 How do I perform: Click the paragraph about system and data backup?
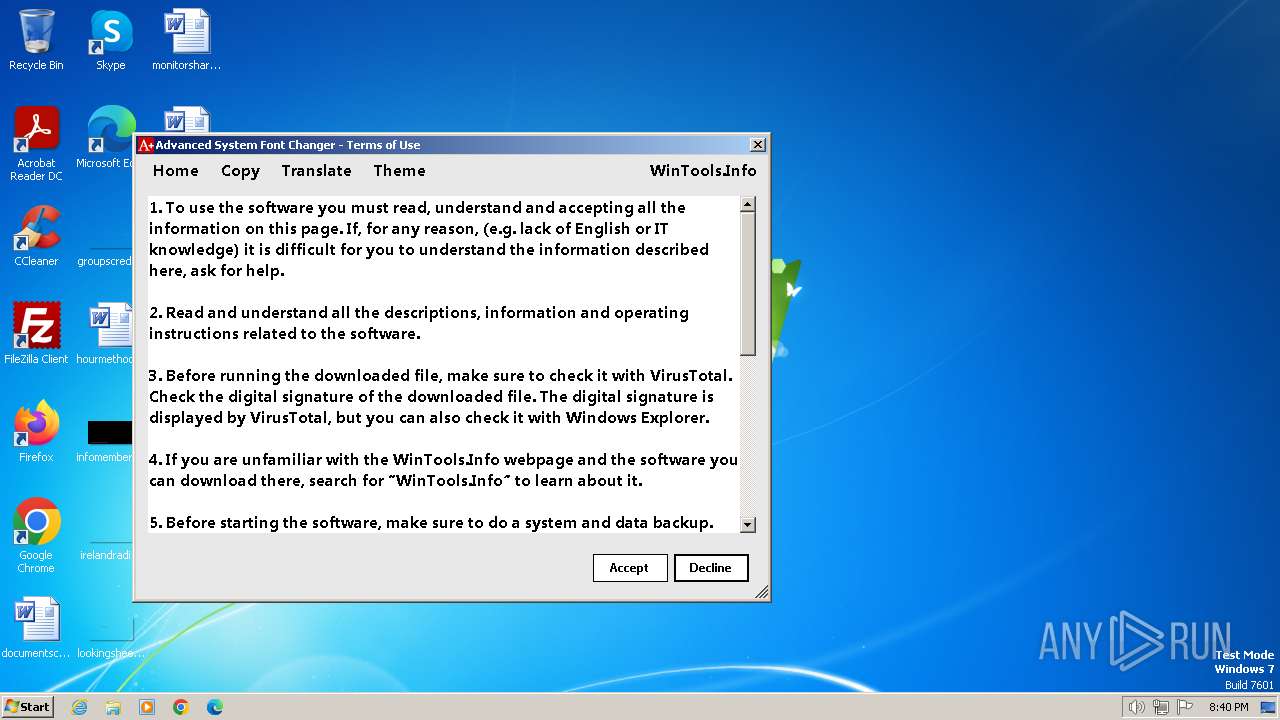(431, 523)
